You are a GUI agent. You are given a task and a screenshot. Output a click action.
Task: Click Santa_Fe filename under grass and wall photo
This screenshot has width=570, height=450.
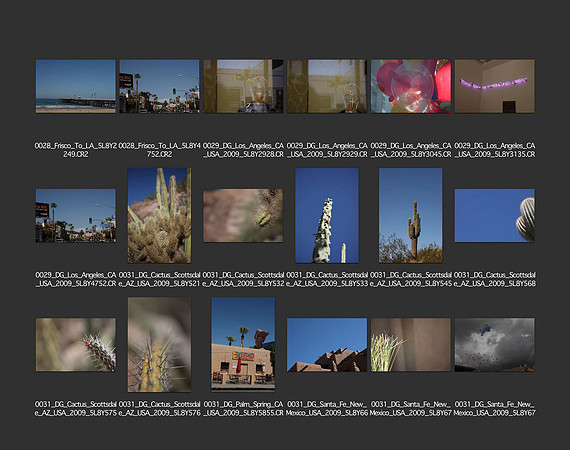(411, 408)
